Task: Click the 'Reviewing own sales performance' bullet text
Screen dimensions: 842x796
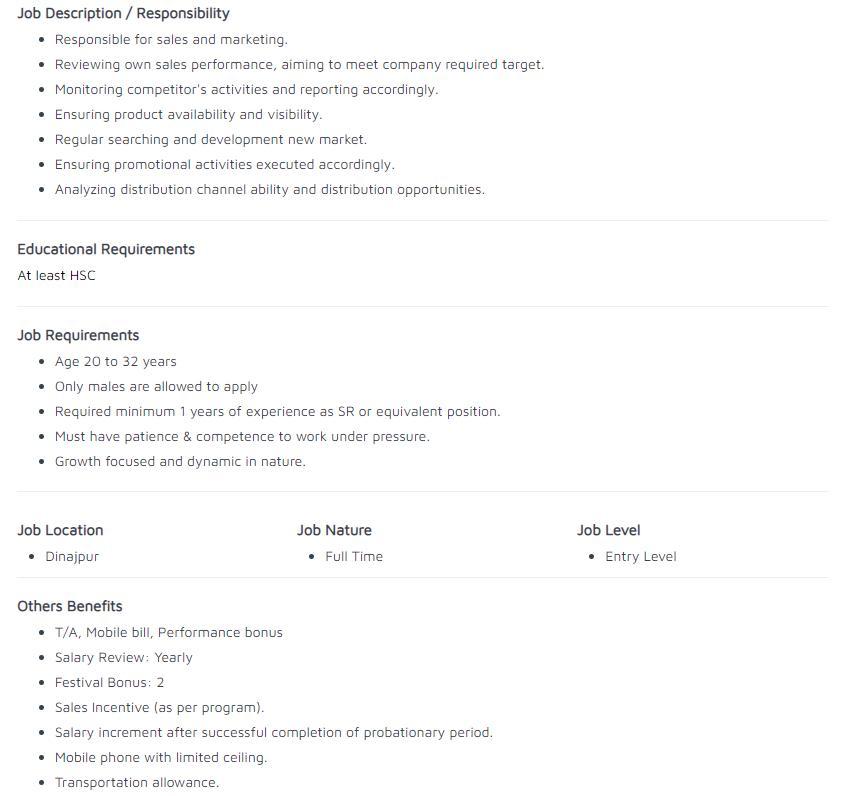Action: [300, 64]
